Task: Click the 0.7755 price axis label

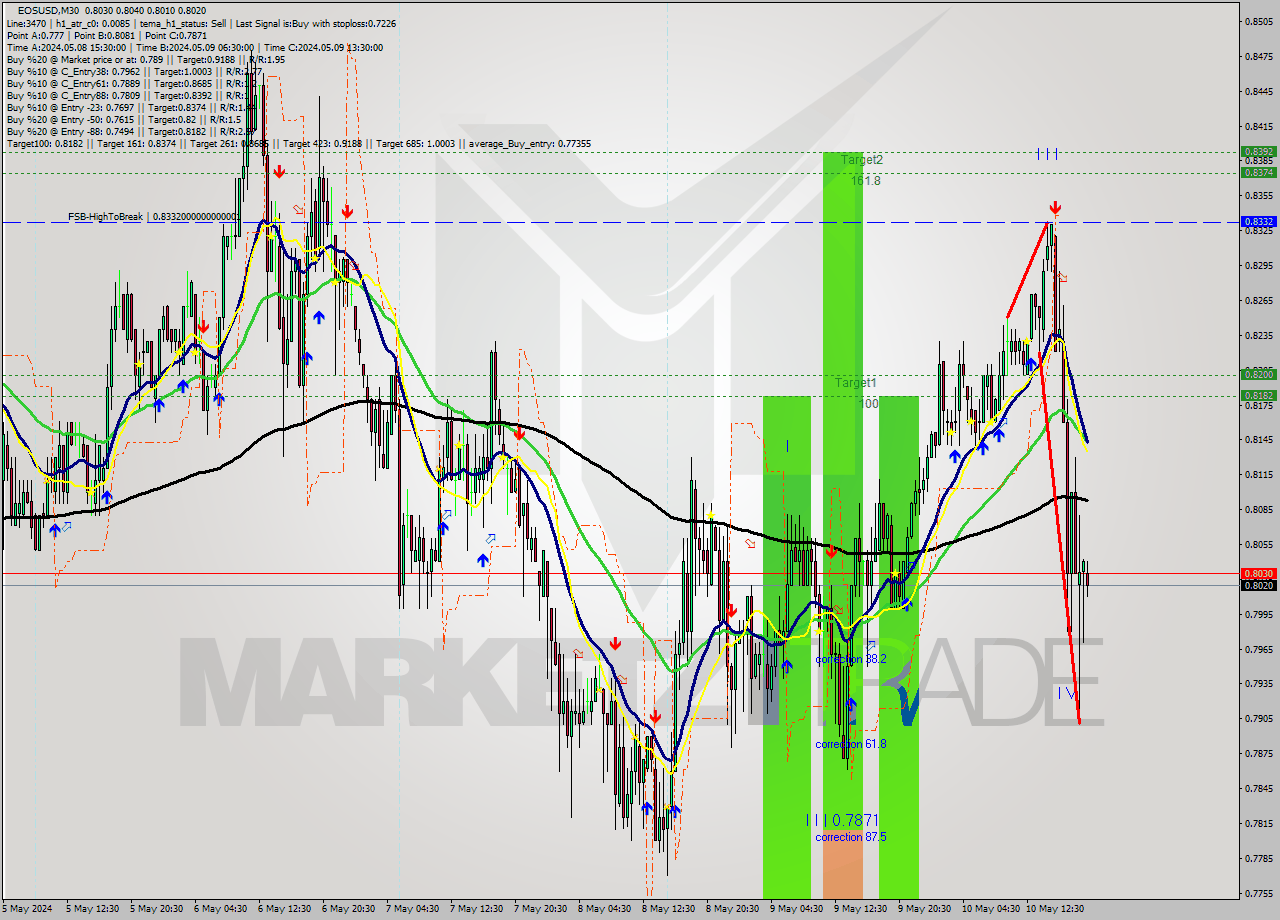Action: (1257, 893)
